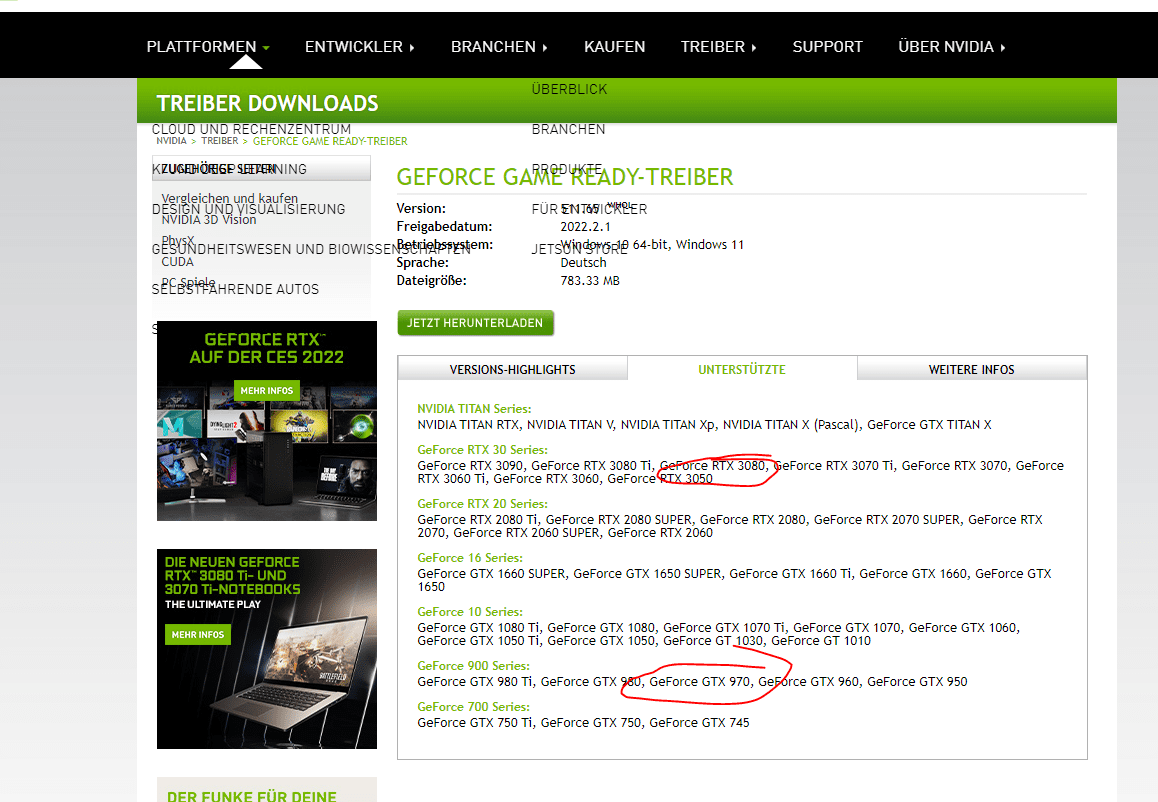Click the GeForce 10 Series heading

[x=470, y=611]
